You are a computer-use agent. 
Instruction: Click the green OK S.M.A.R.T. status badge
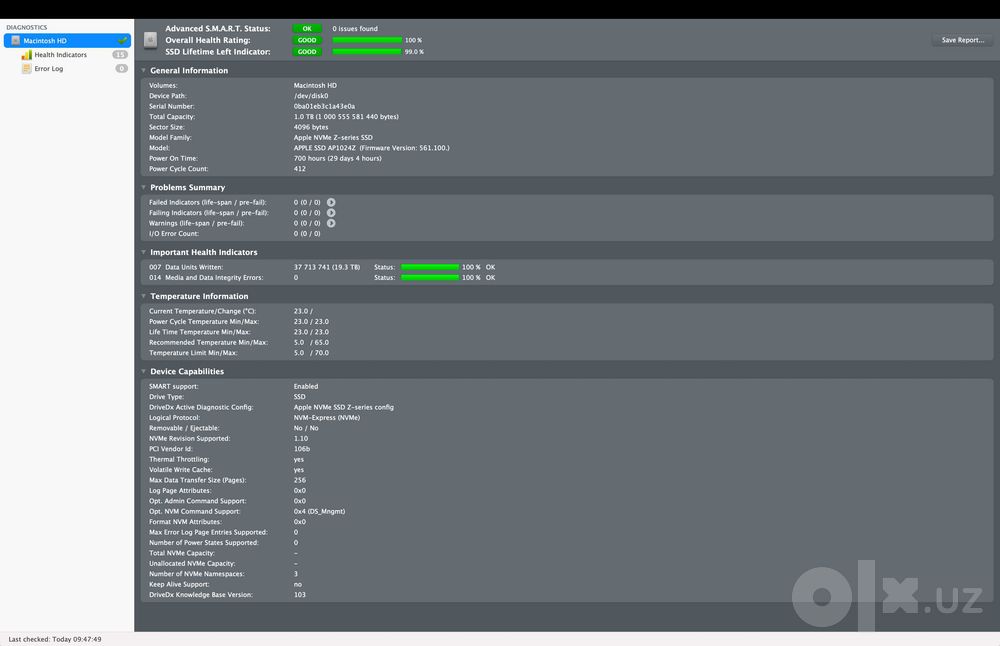coord(307,29)
